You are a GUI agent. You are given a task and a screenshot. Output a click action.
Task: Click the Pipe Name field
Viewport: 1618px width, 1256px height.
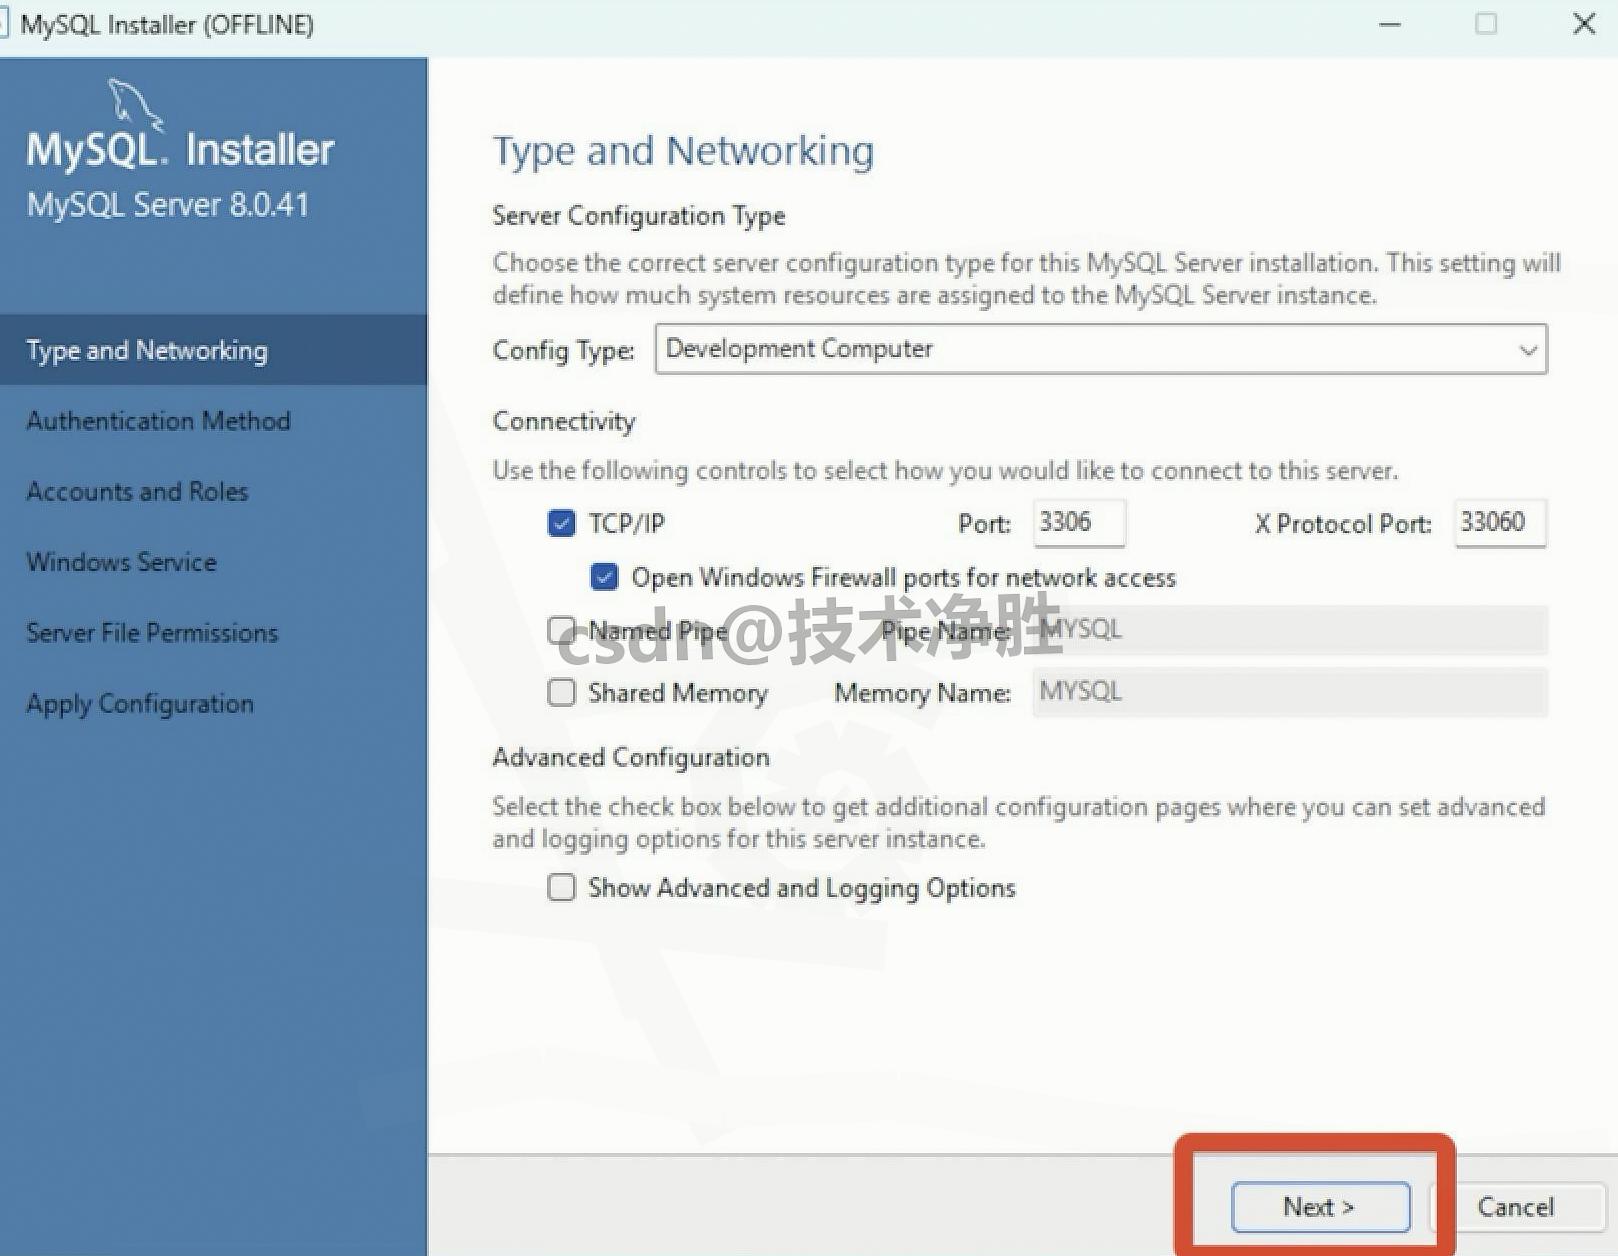(1290, 630)
